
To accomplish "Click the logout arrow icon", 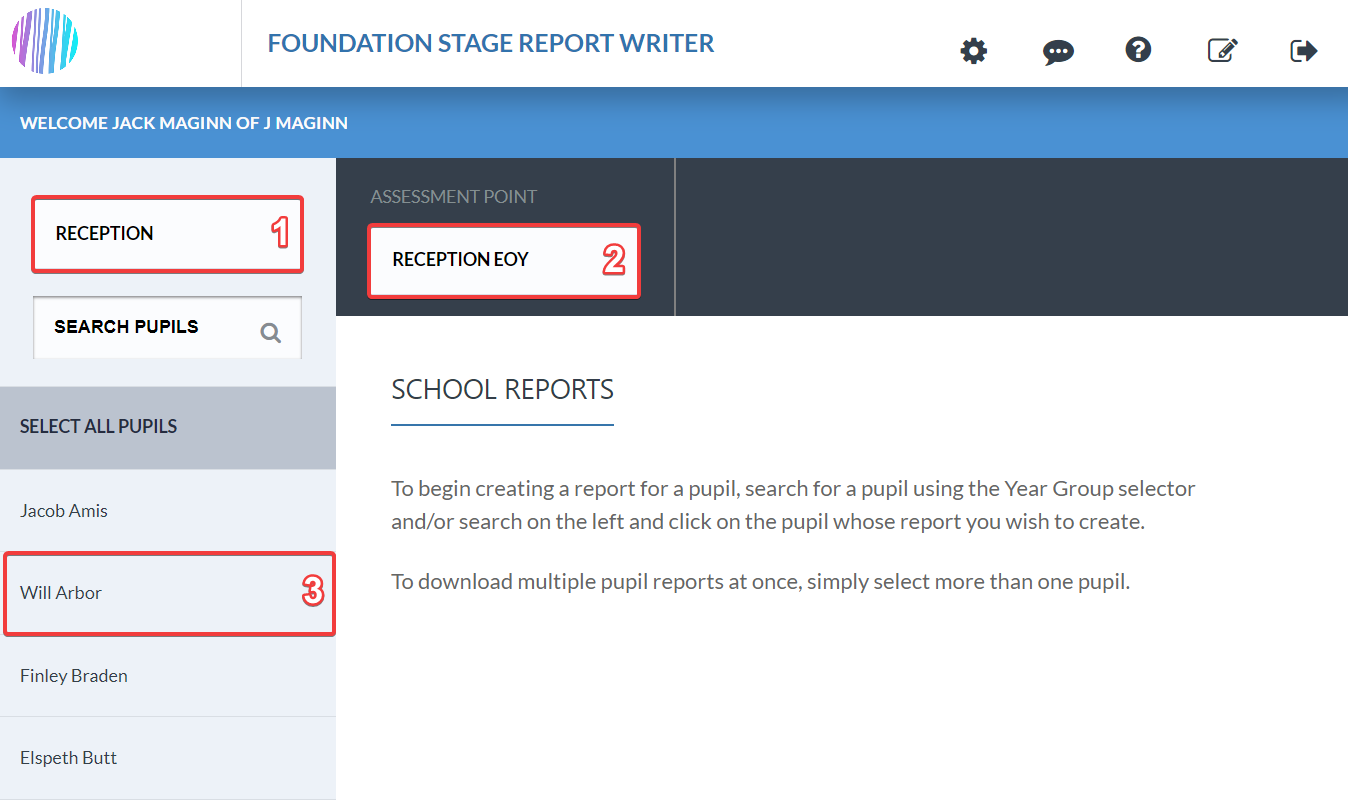I will [x=1304, y=50].
